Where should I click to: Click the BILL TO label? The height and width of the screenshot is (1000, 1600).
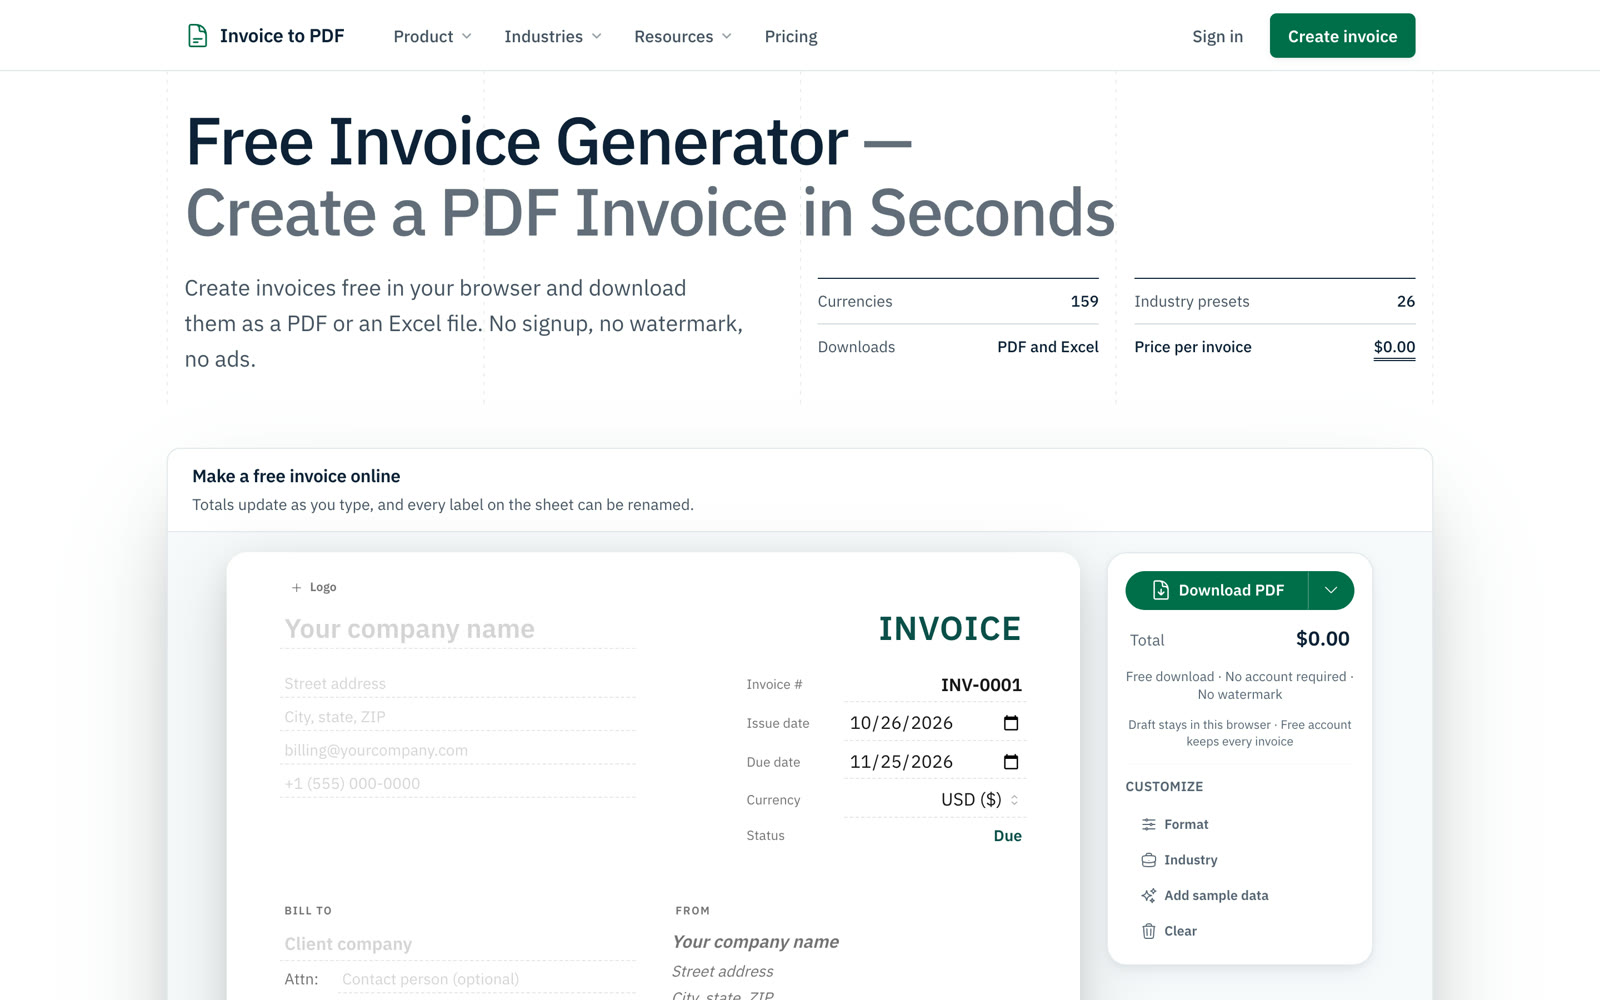click(308, 911)
